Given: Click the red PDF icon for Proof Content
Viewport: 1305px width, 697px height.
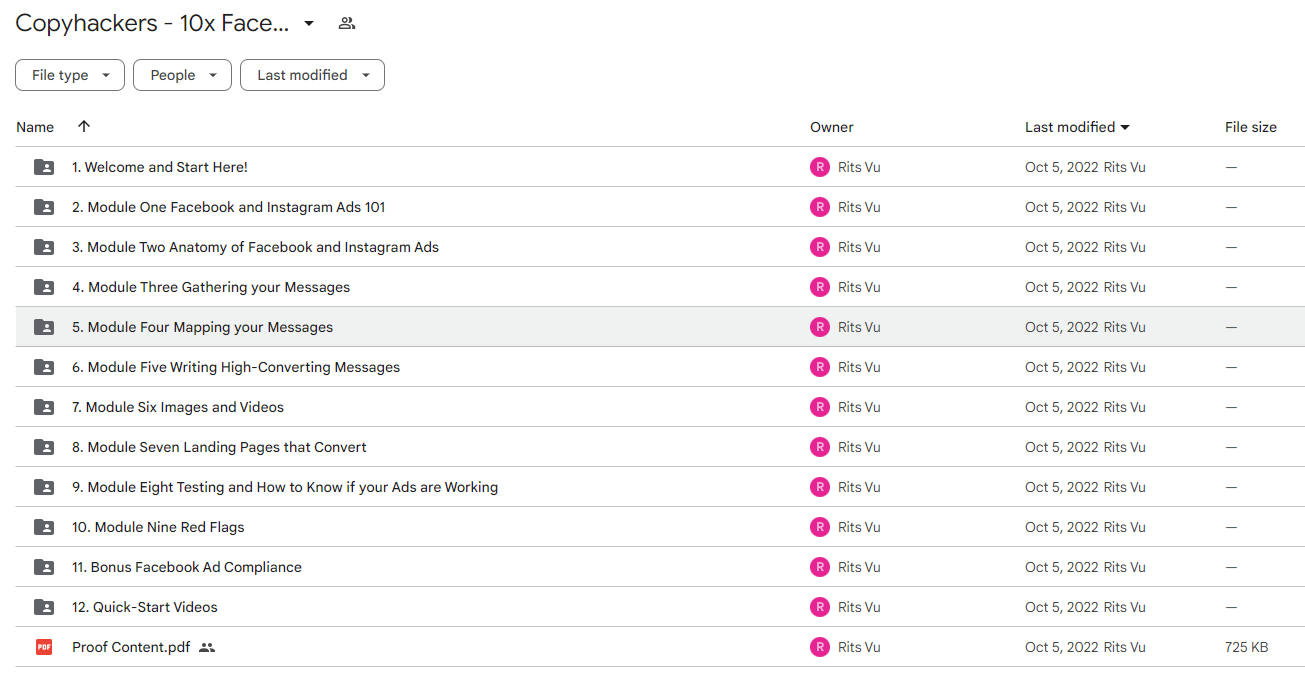Looking at the screenshot, I should (44, 647).
